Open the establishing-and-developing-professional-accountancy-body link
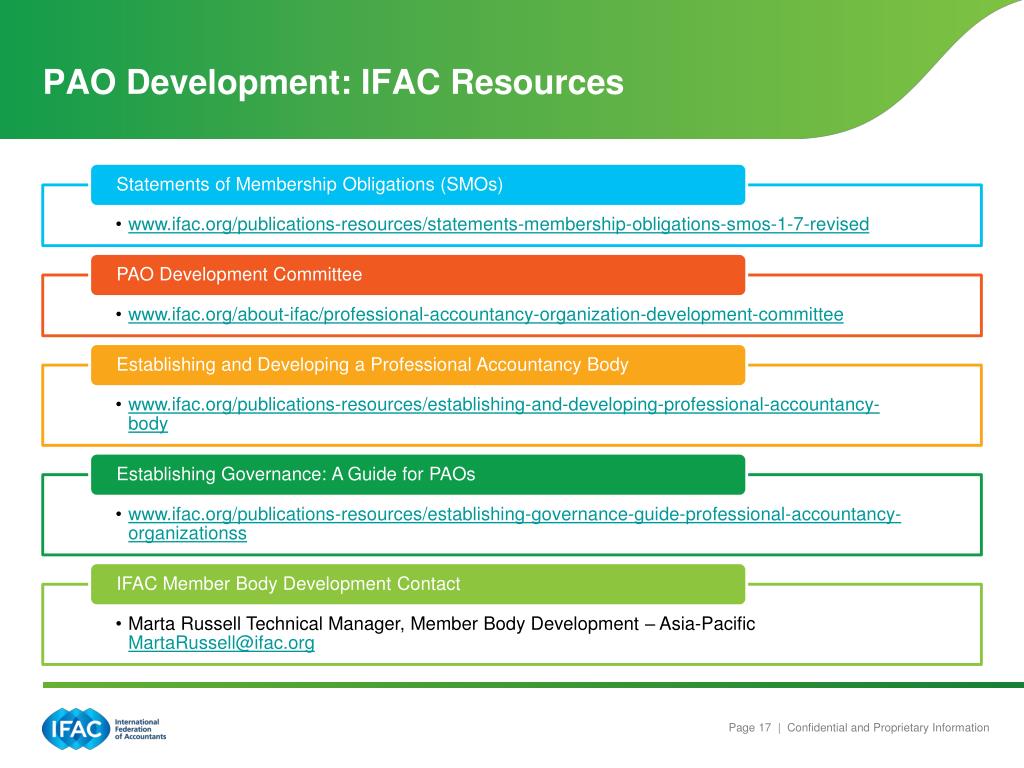The image size is (1024, 768). [504, 413]
